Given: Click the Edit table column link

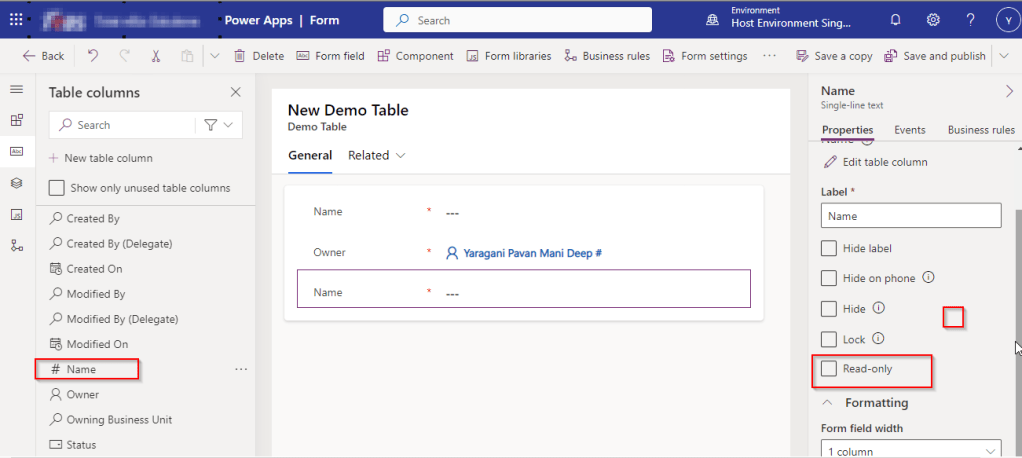Looking at the screenshot, I should coord(884,162).
